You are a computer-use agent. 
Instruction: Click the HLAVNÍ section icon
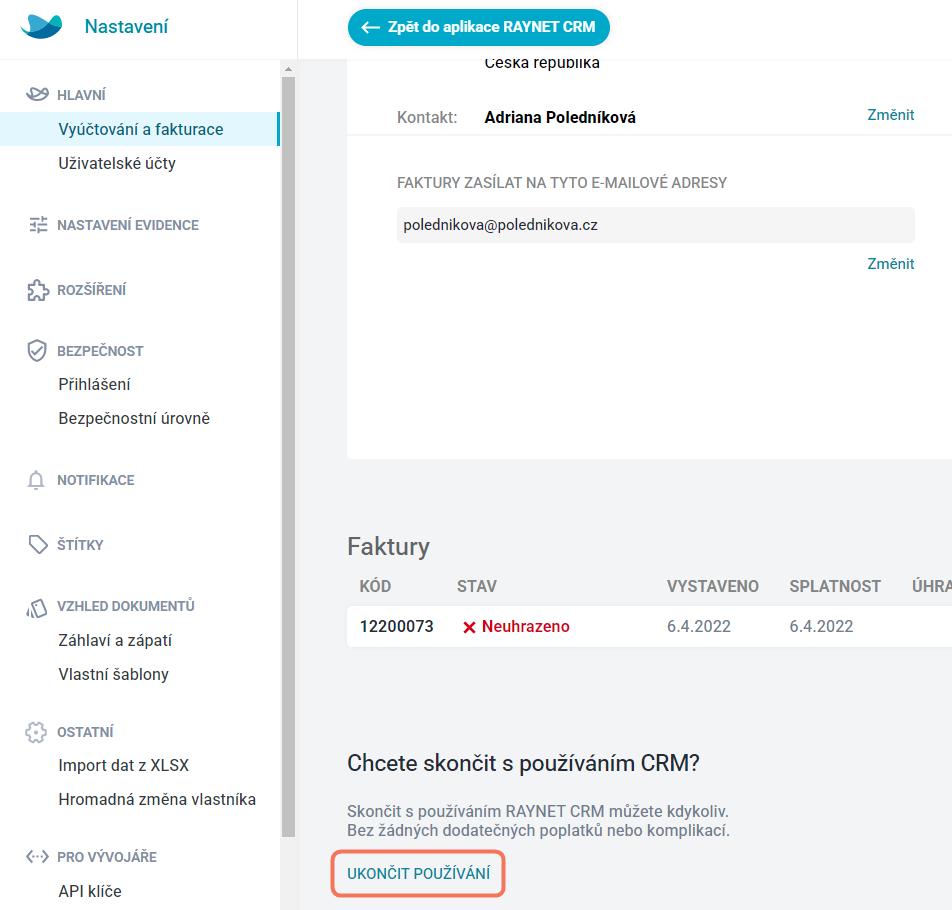click(x=37, y=94)
